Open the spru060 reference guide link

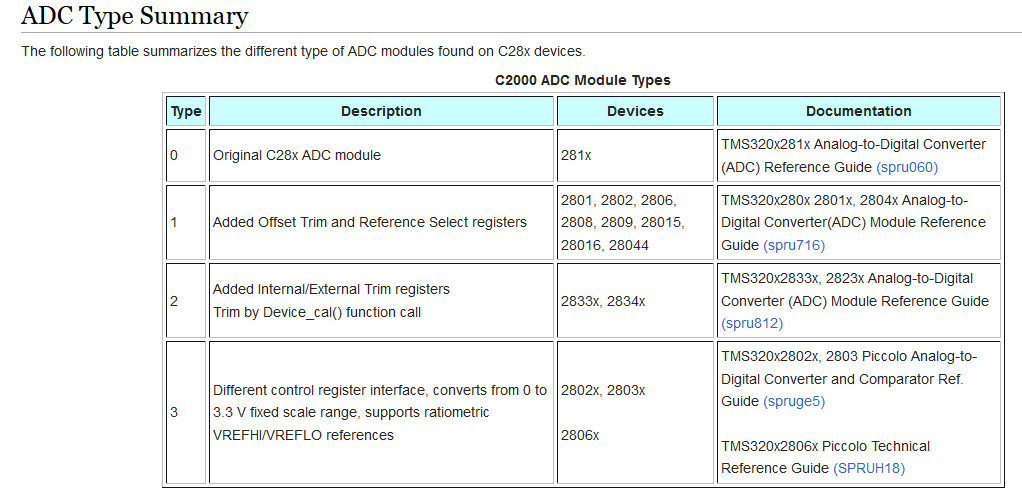click(907, 167)
